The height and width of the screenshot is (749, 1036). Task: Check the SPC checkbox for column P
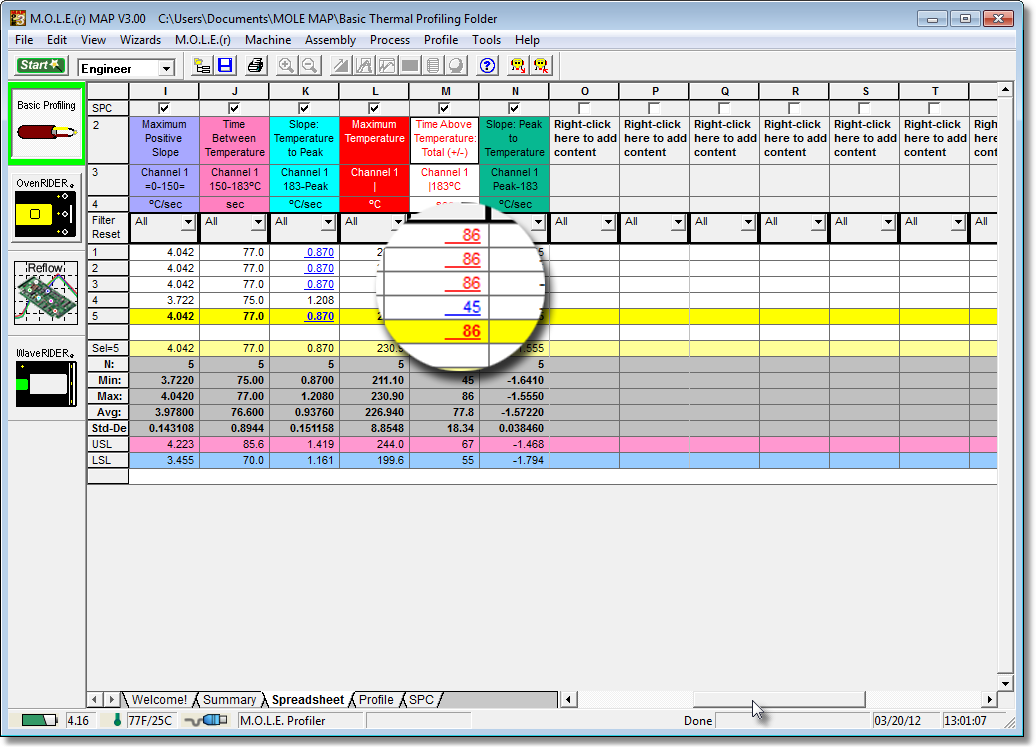coord(654,108)
